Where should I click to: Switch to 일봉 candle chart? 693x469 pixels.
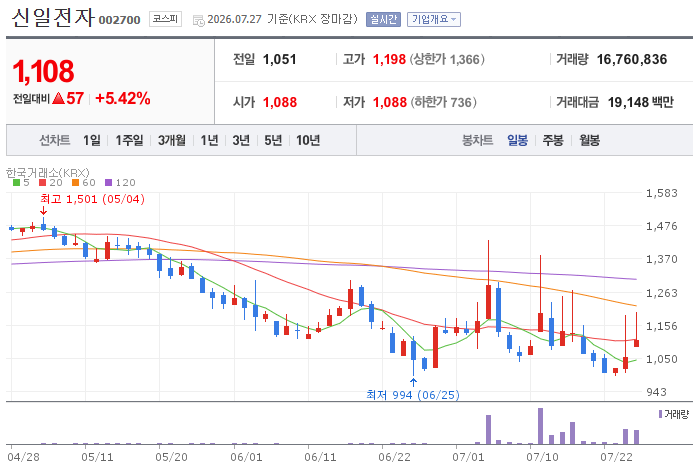point(517,141)
